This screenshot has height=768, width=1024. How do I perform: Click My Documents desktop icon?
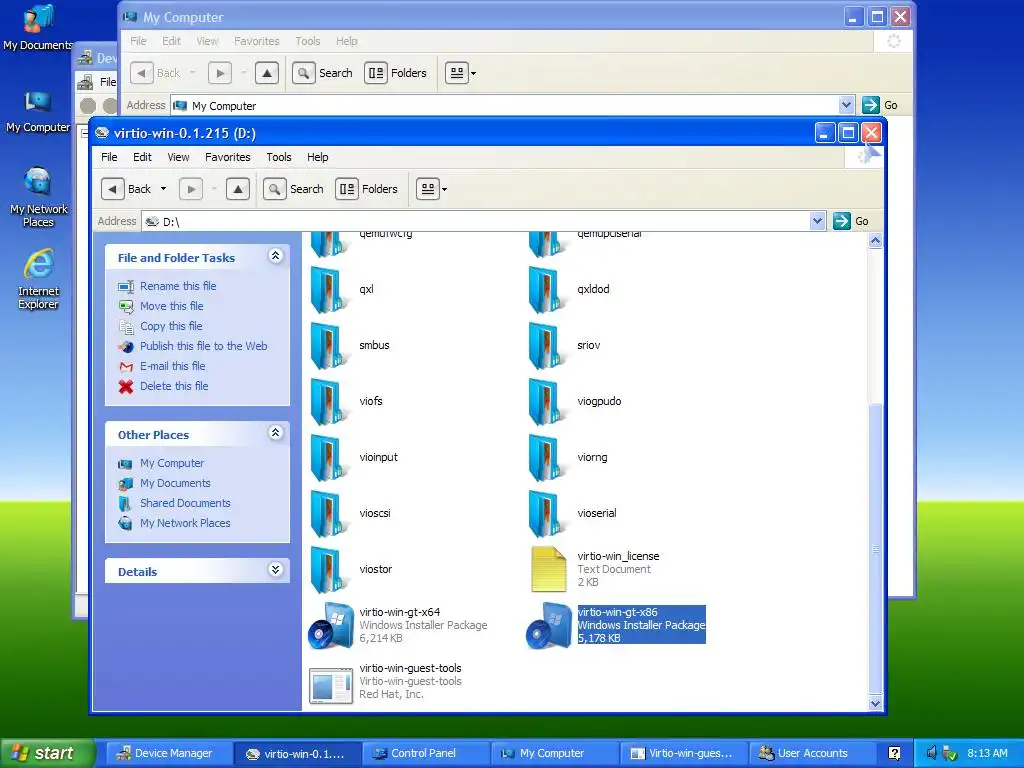pyautogui.click(x=38, y=27)
